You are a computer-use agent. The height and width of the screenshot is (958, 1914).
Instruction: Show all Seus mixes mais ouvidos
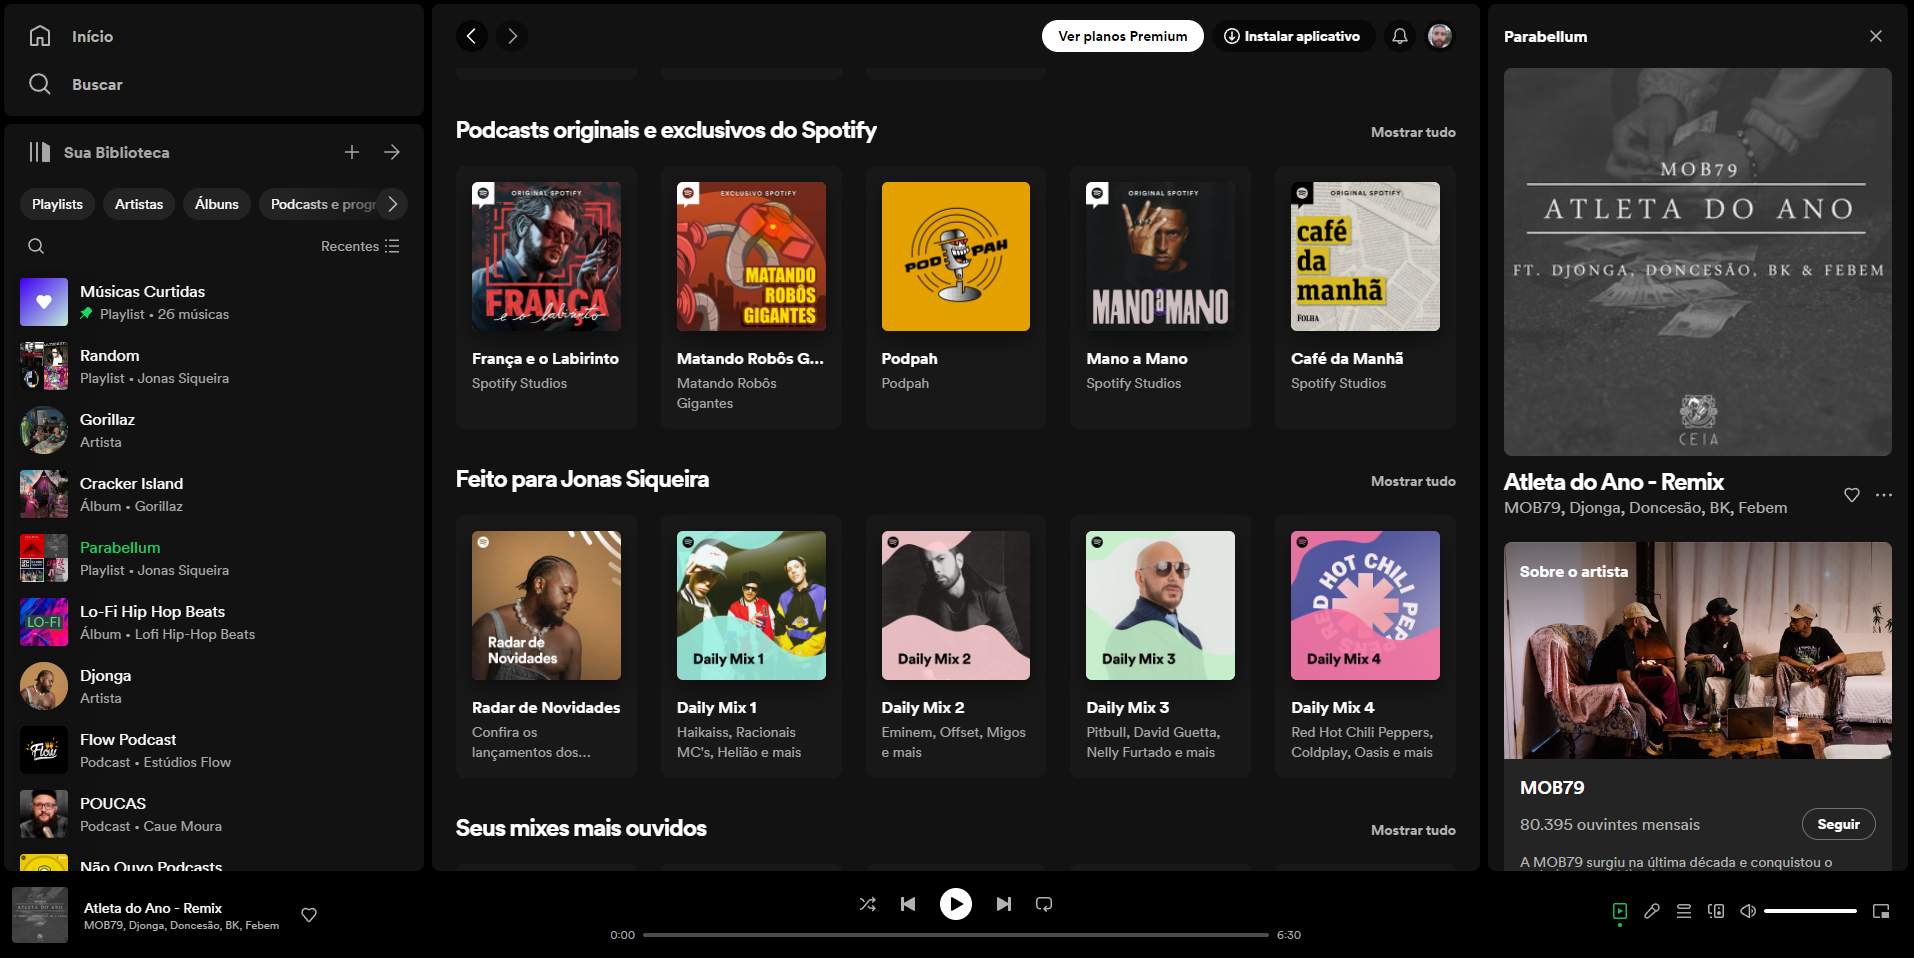[1413, 830]
